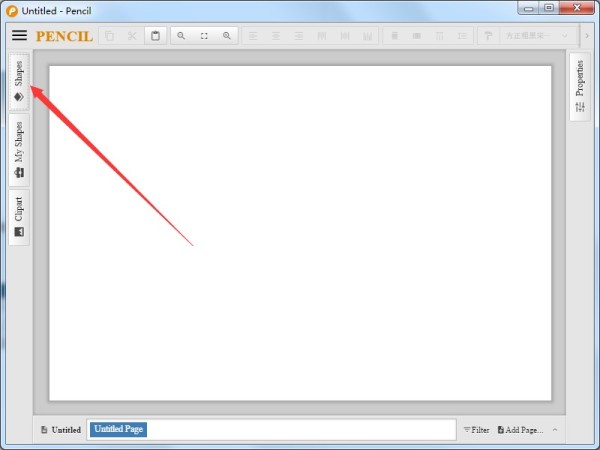Click the make same height icon
600x450 pixels.
coord(417,36)
